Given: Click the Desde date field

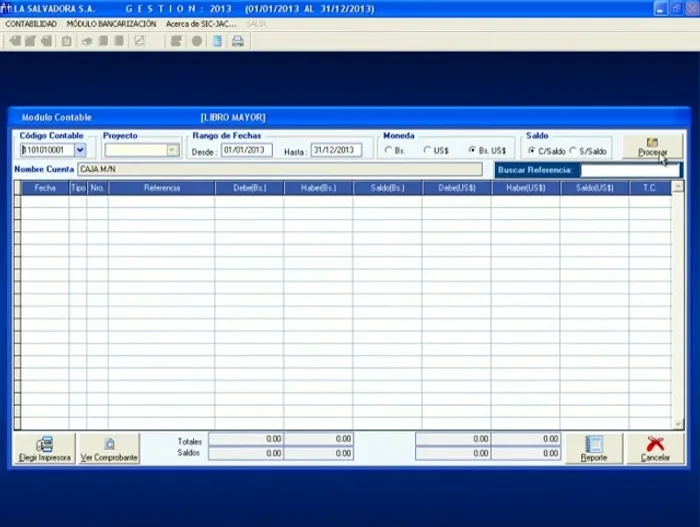Looking at the screenshot, I should coord(246,150).
